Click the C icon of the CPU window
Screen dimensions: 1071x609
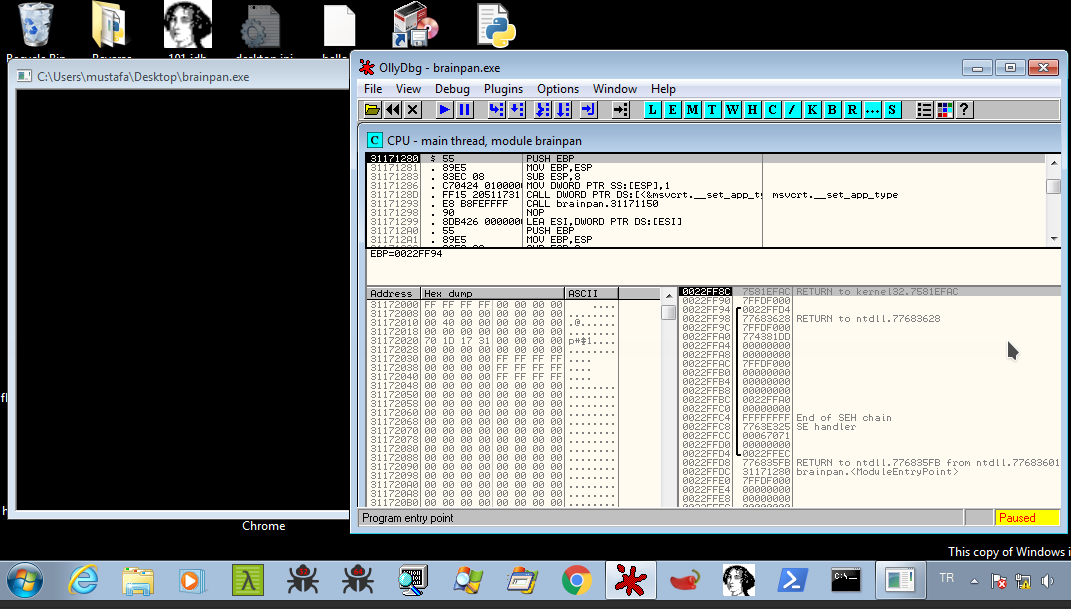(374, 140)
